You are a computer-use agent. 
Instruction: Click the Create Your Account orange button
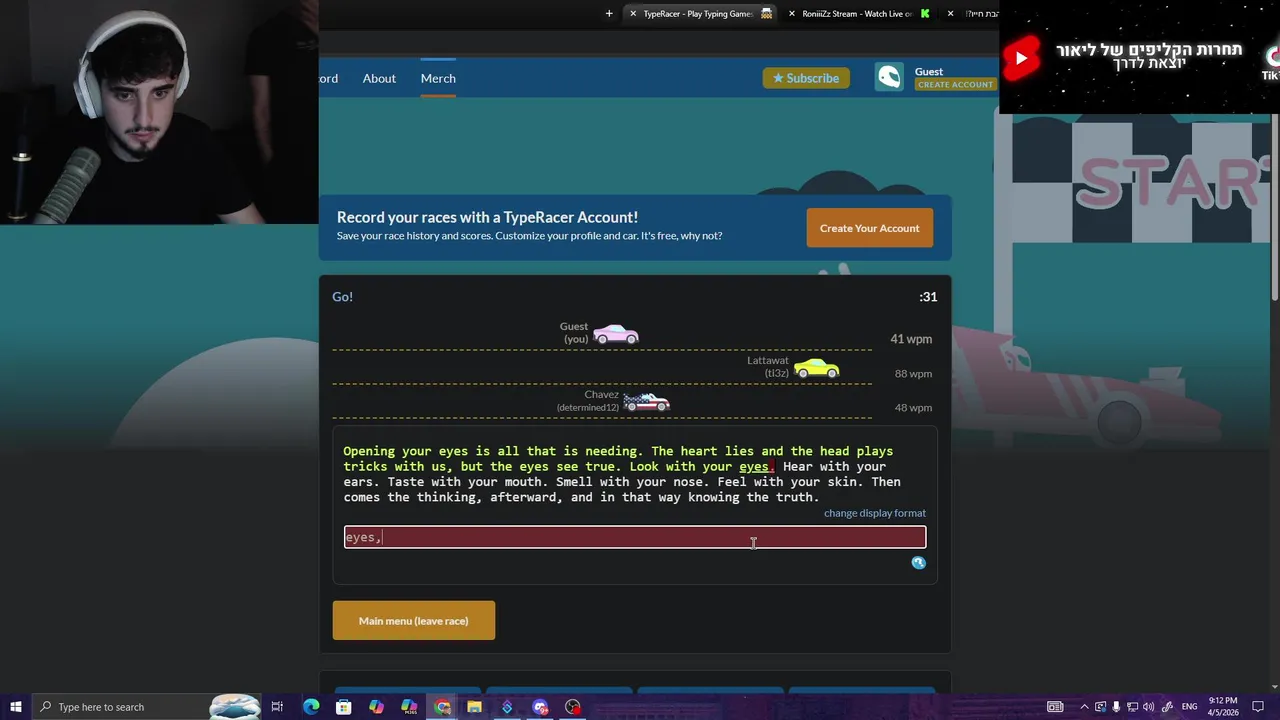coord(870,228)
